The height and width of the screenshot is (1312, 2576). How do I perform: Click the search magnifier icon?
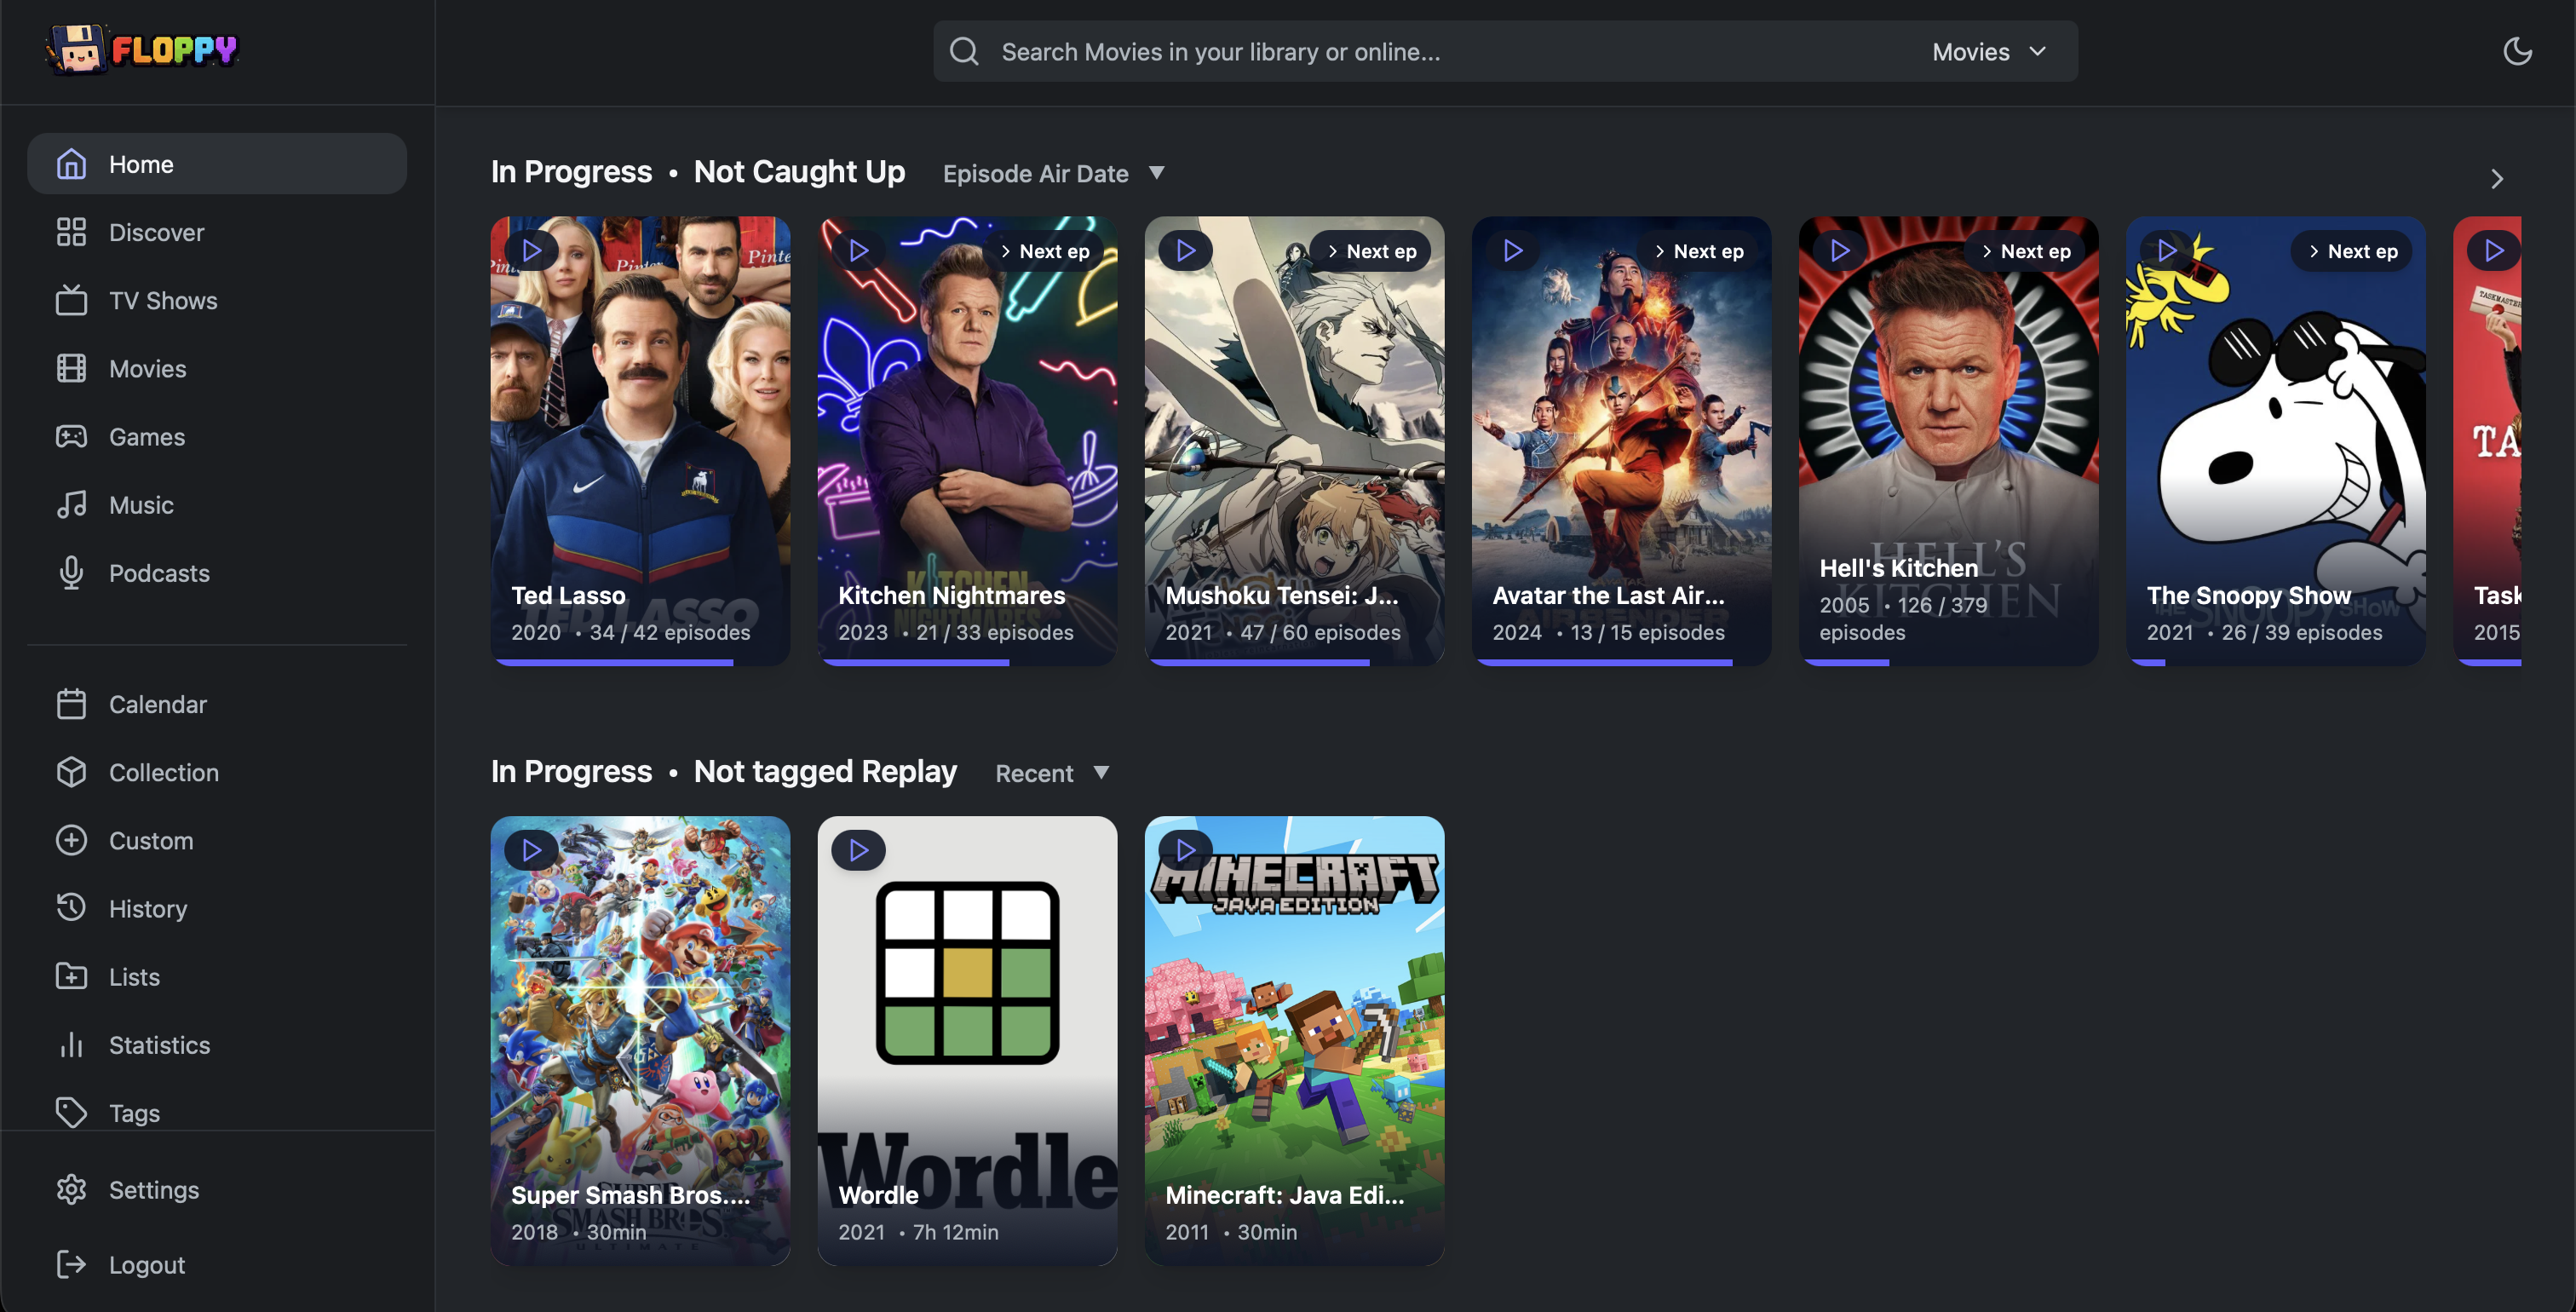click(x=964, y=51)
